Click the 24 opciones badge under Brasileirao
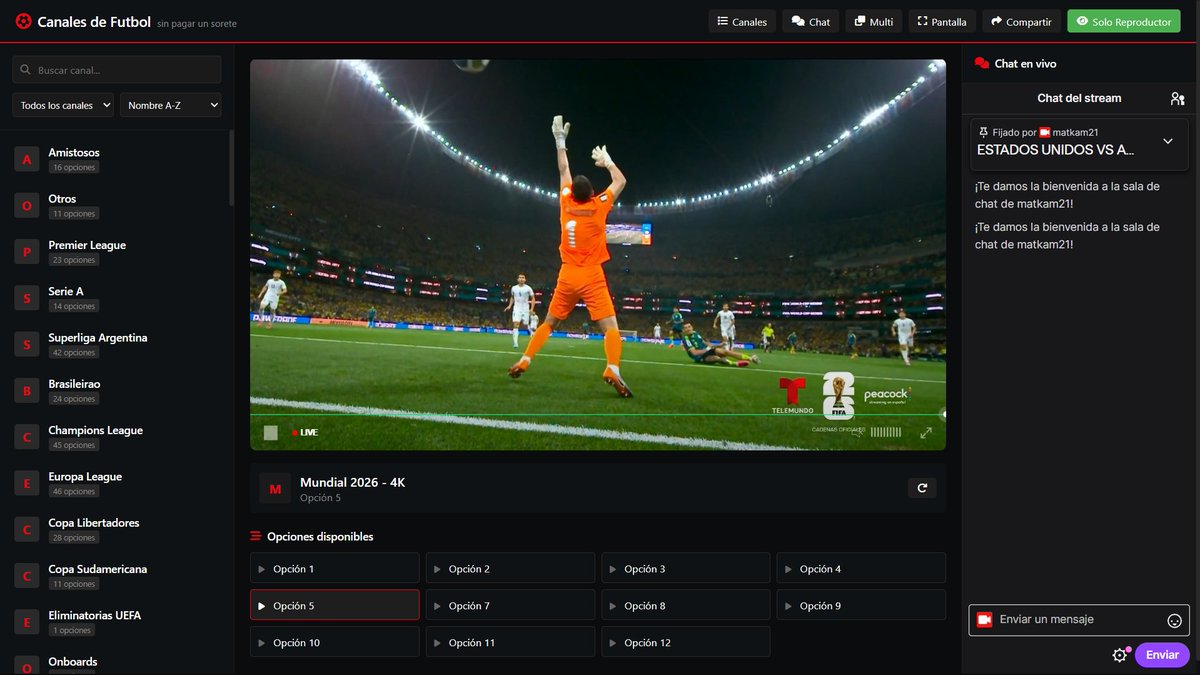Screen dimensions: 1200x675 click(74, 399)
